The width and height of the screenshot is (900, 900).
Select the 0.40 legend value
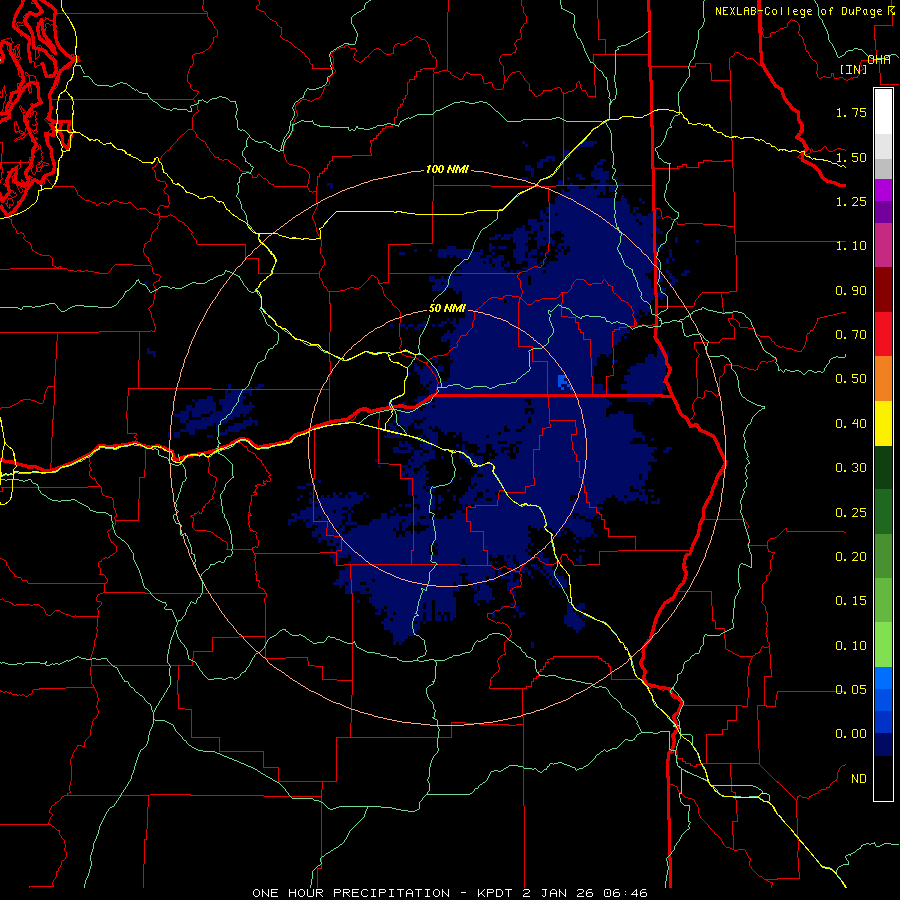coord(851,424)
